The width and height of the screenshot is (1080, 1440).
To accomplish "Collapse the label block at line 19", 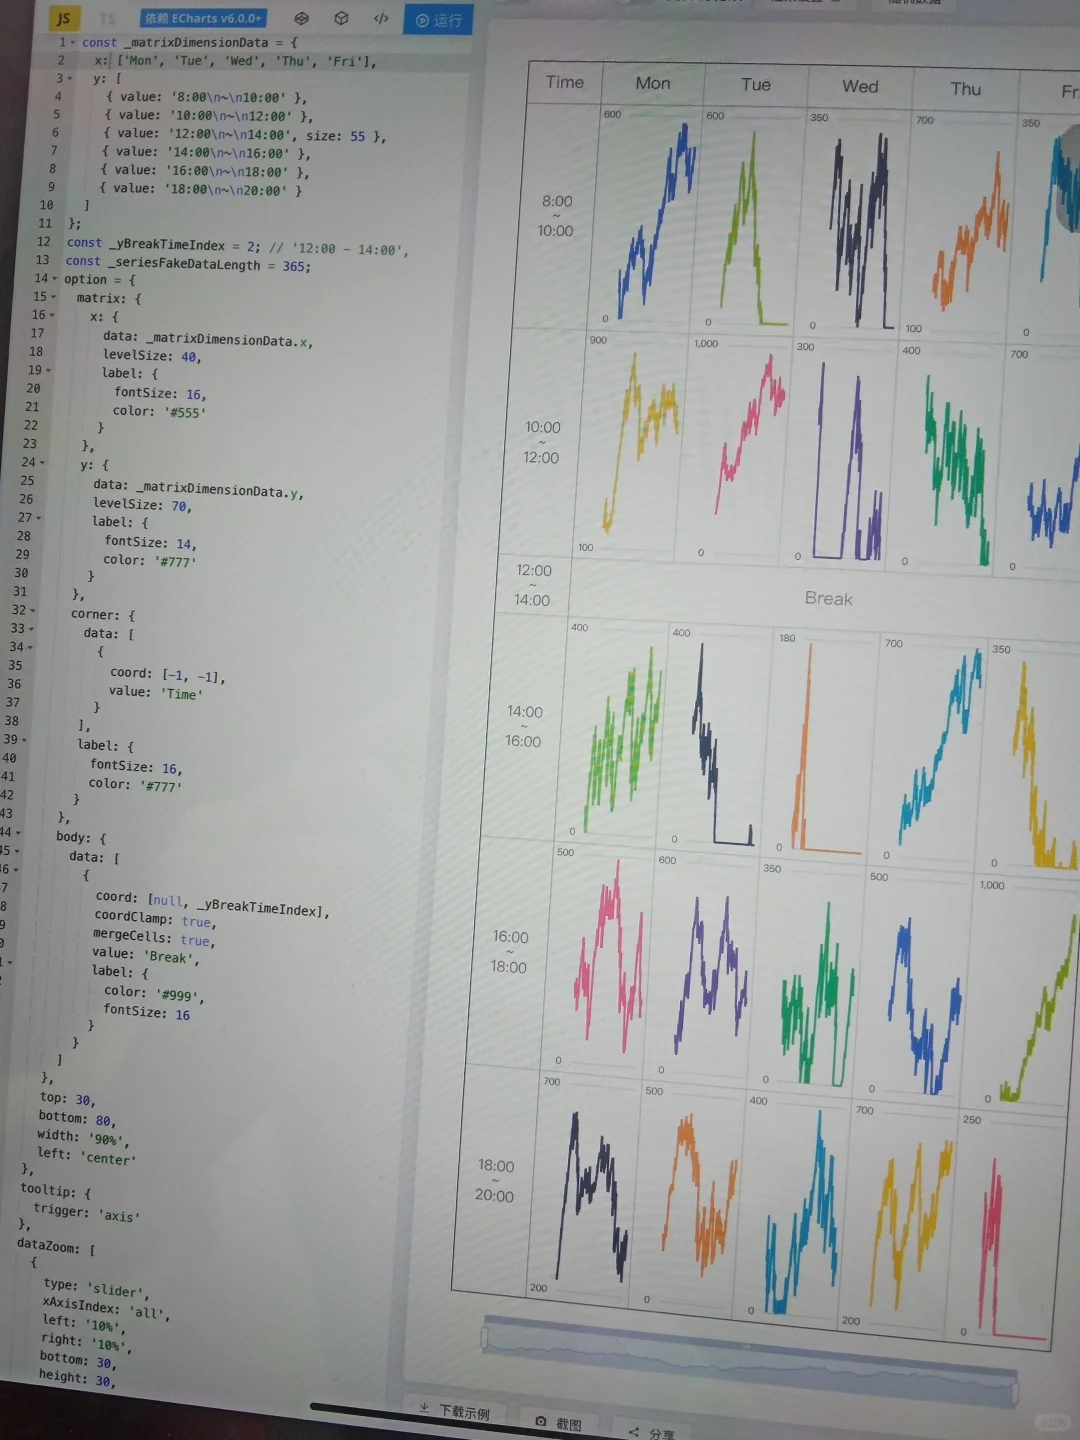I will (48, 370).
